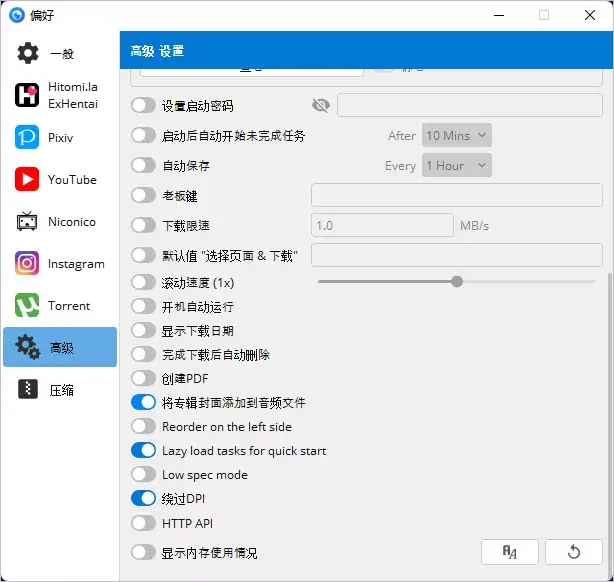Image resolution: width=614 pixels, height=582 pixels.
Task: Expand the 10 Mins dropdown
Action: pos(457,136)
